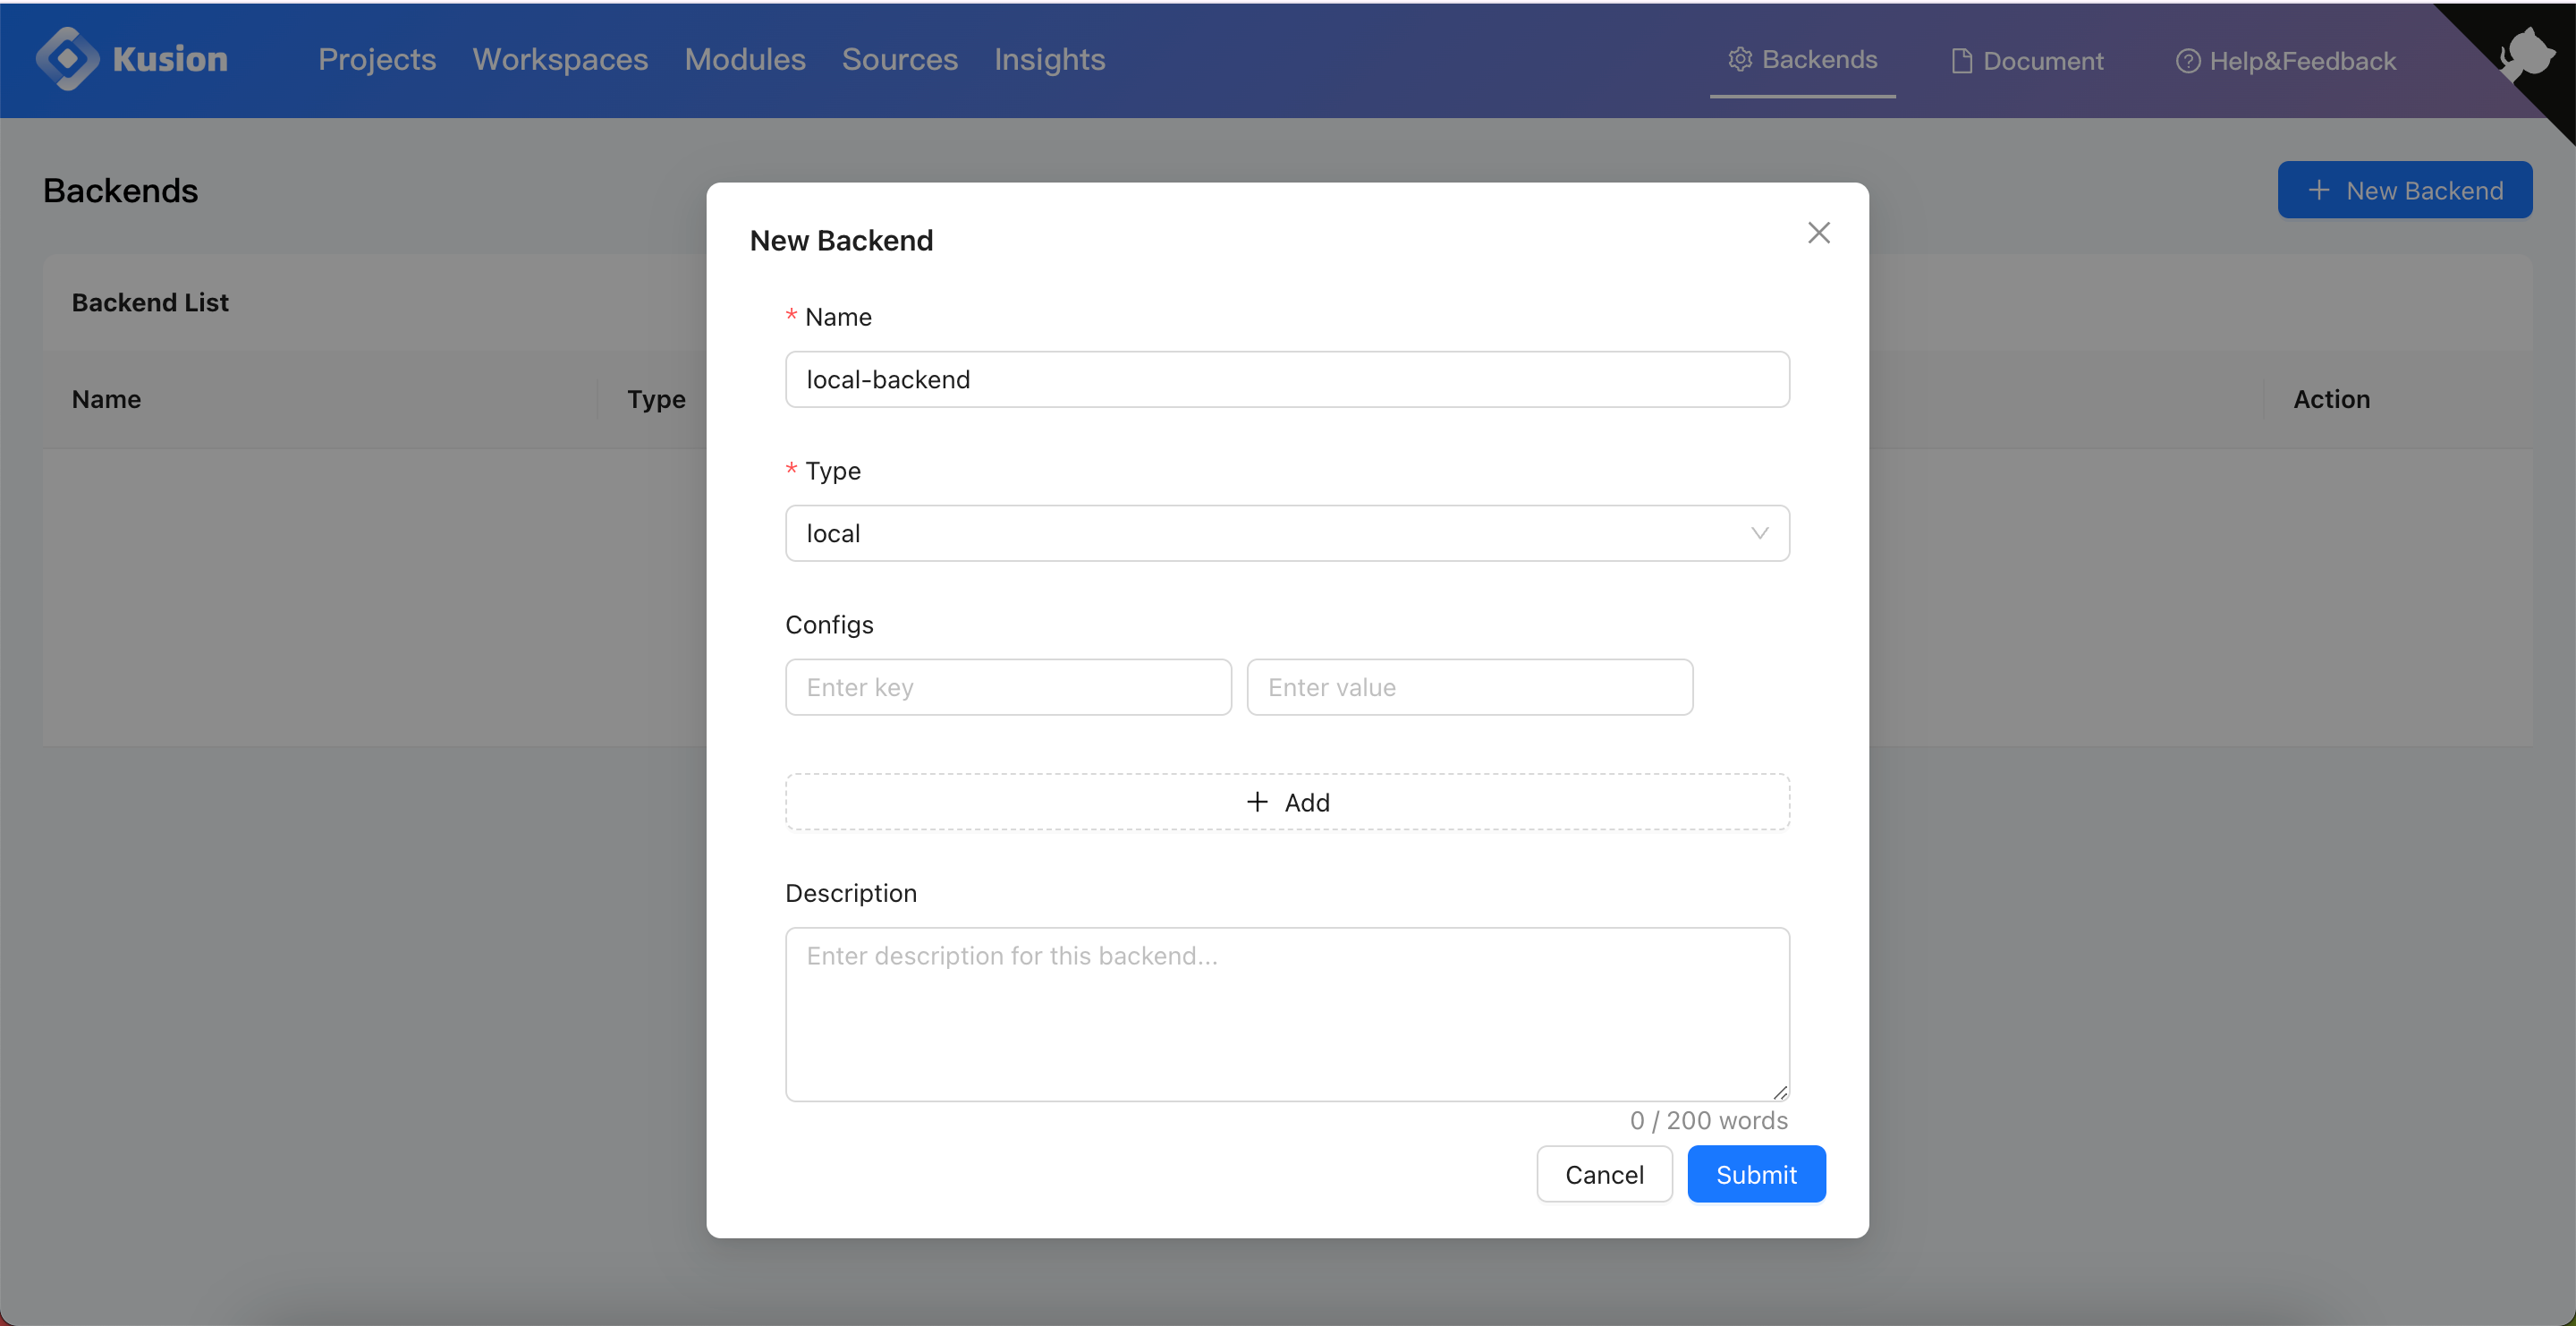Image resolution: width=2576 pixels, height=1326 pixels.
Task: Click the description textarea for this backend
Action: pyautogui.click(x=1287, y=1014)
